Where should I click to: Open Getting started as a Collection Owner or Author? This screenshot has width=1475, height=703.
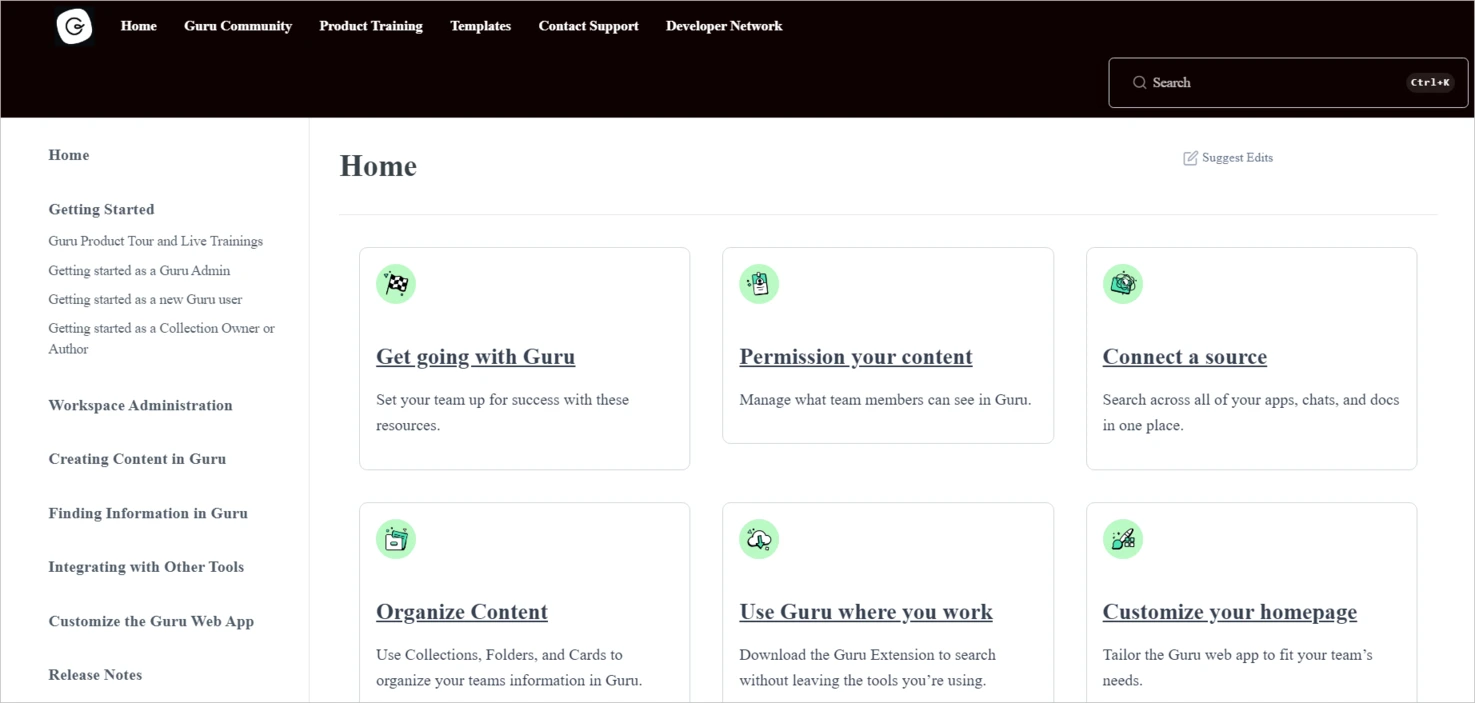point(161,338)
